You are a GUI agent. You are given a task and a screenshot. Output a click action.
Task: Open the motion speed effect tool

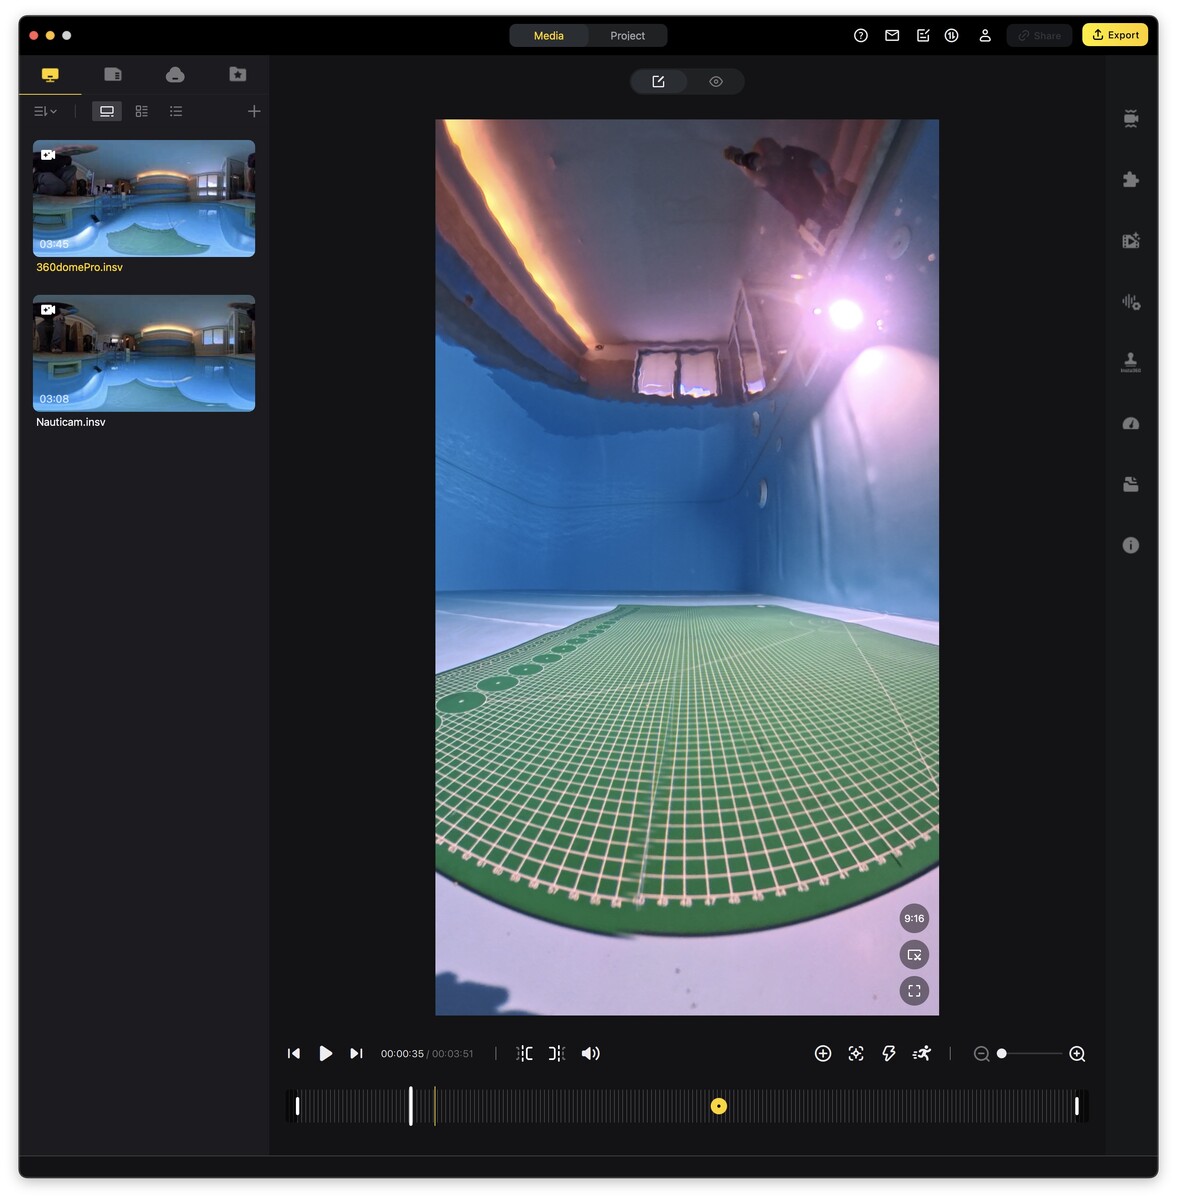(921, 1053)
